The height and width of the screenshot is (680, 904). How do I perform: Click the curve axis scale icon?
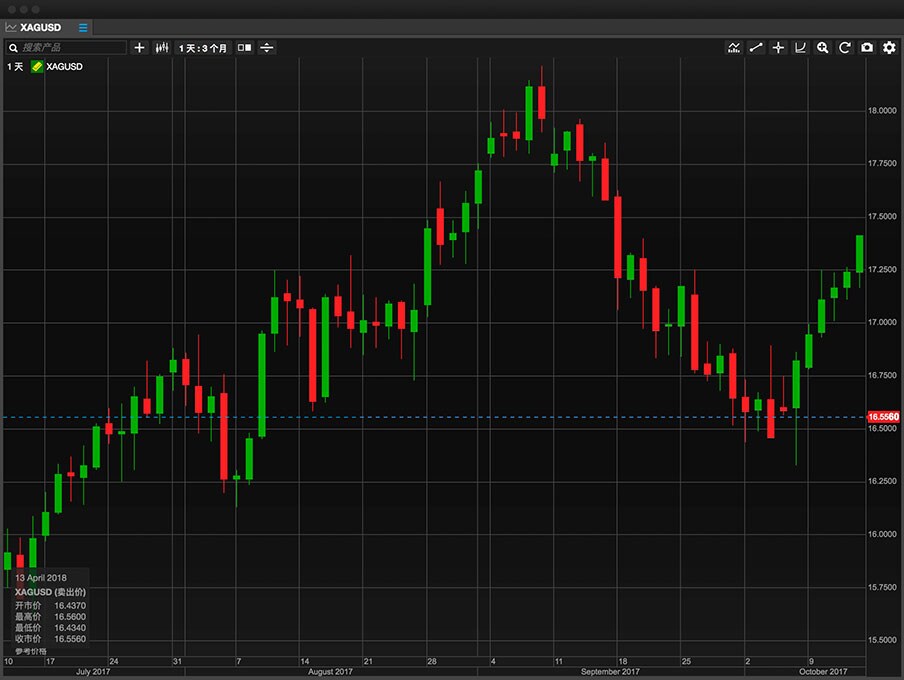pyautogui.click(x=800, y=47)
